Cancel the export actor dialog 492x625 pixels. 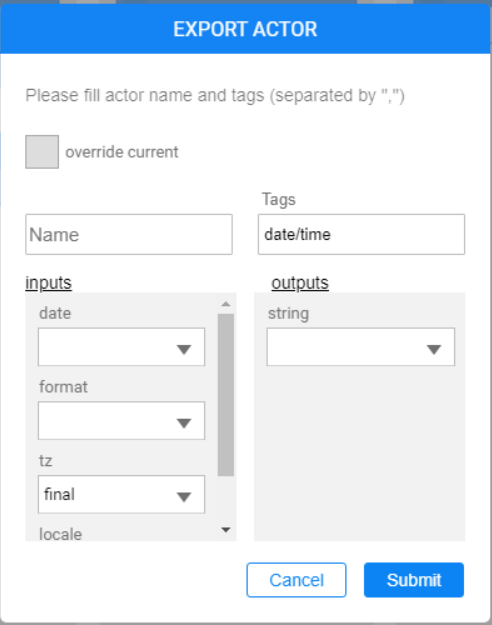296,580
